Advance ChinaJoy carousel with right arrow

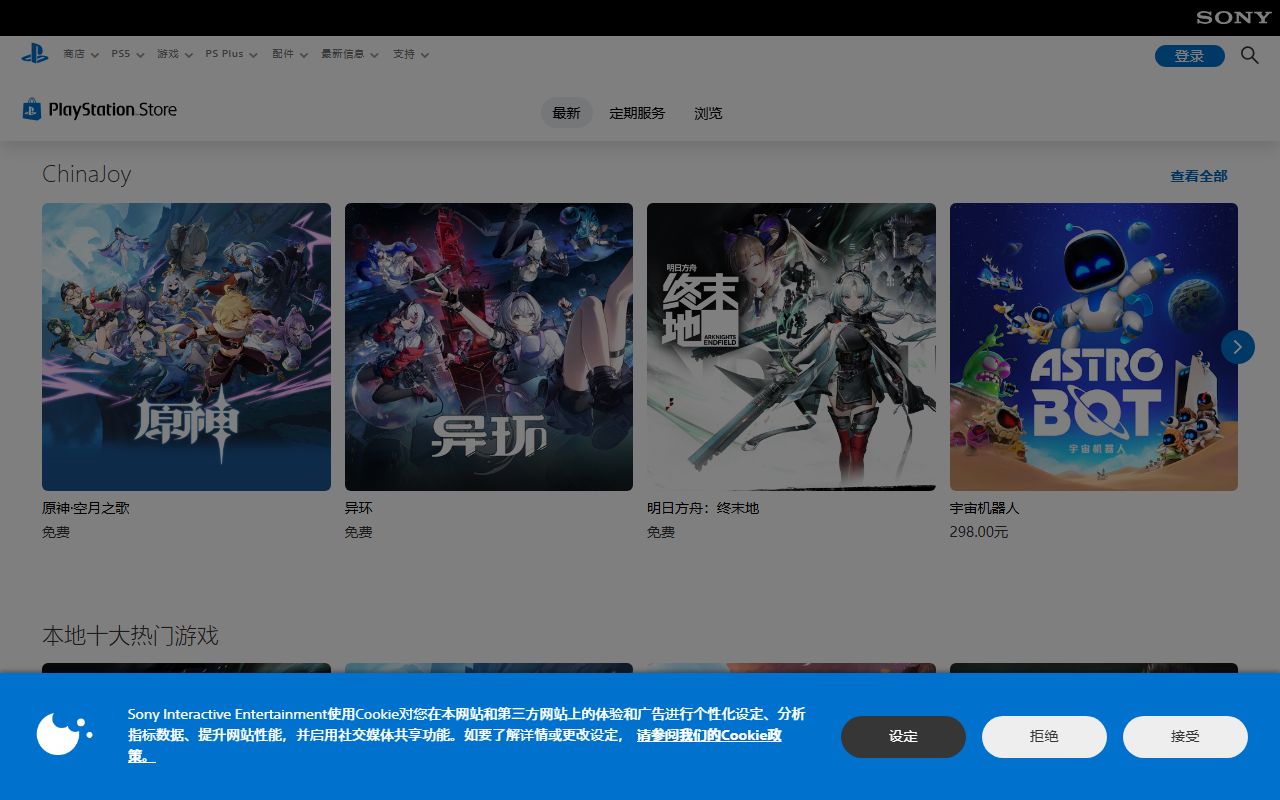pyautogui.click(x=1238, y=347)
